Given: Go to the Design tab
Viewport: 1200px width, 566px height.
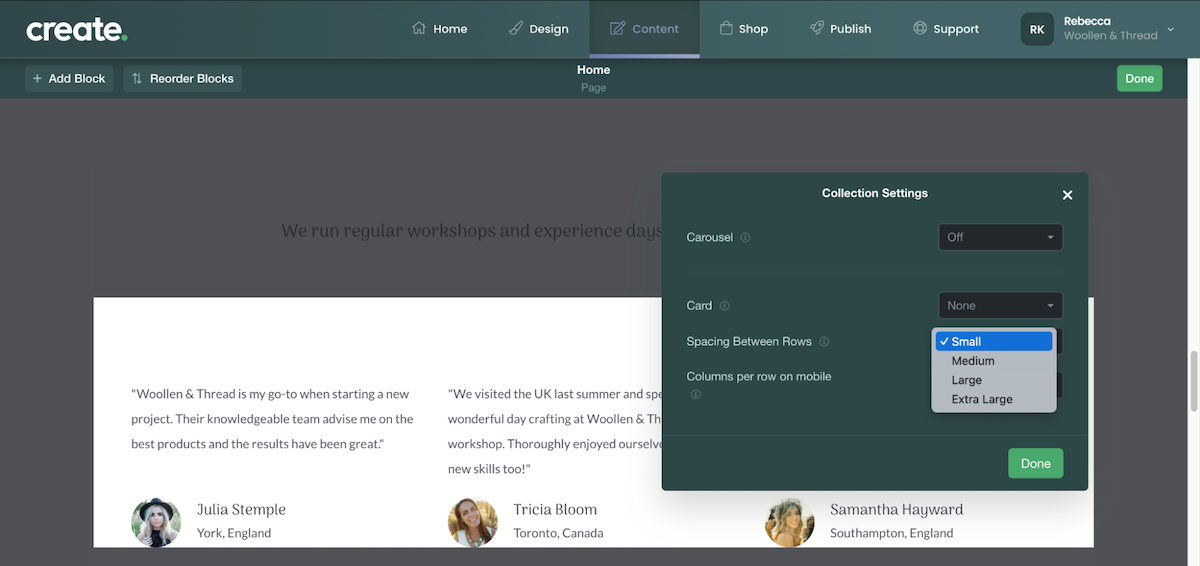Looking at the screenshot, I should 538,29.
